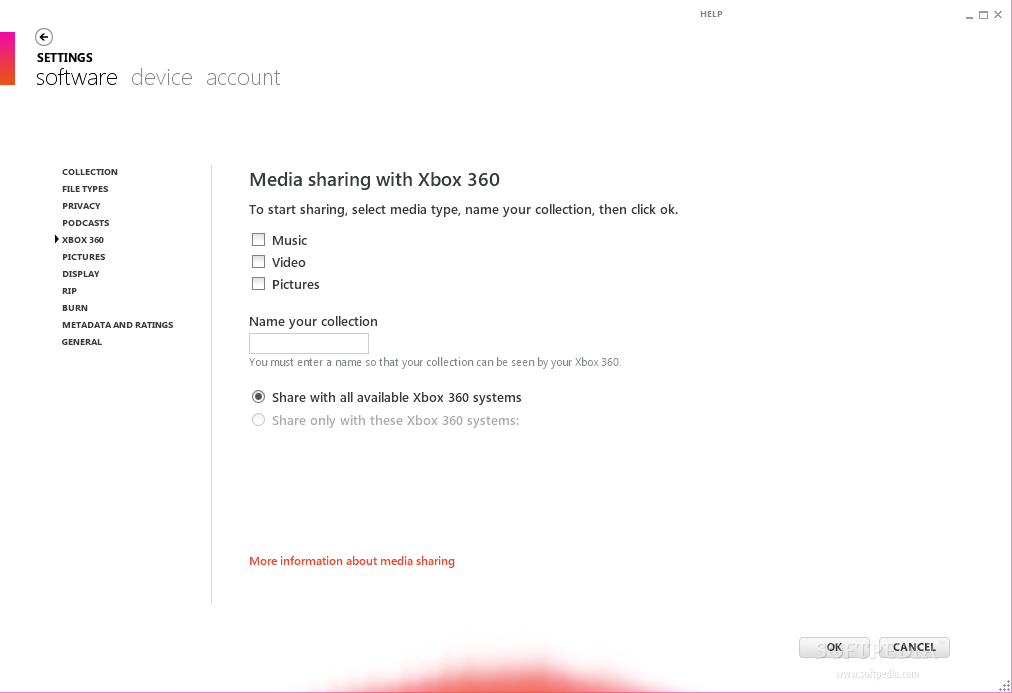Open the Collection settings section
This screenshot has width=1012, height=693.
point(90,172)
